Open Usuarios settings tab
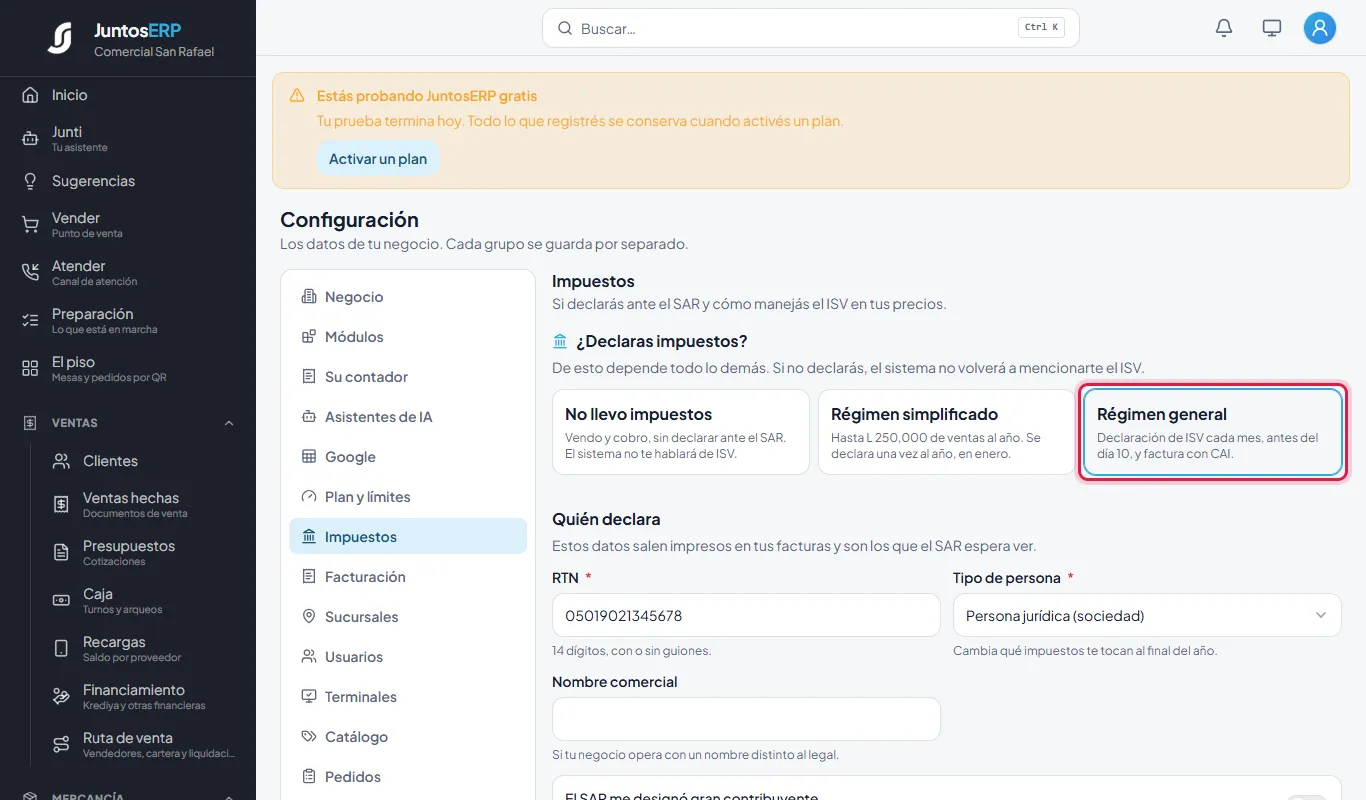Screen dimensions: 1366x800 point(408,657)
